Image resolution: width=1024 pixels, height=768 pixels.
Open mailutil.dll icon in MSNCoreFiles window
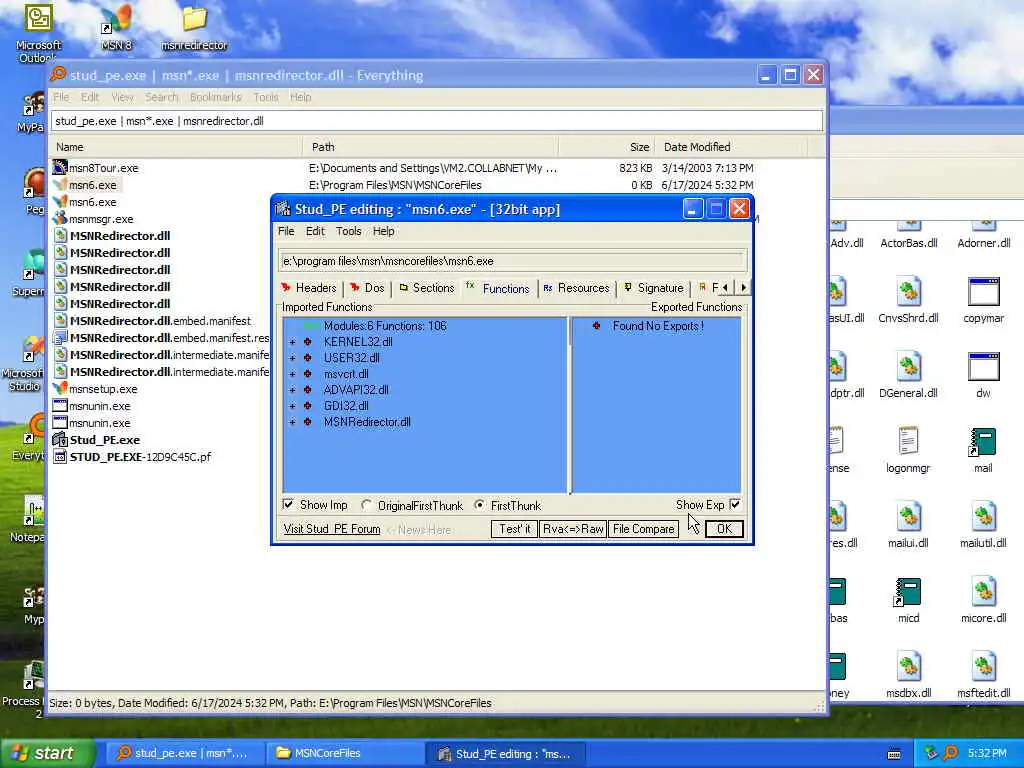(984, 517)
